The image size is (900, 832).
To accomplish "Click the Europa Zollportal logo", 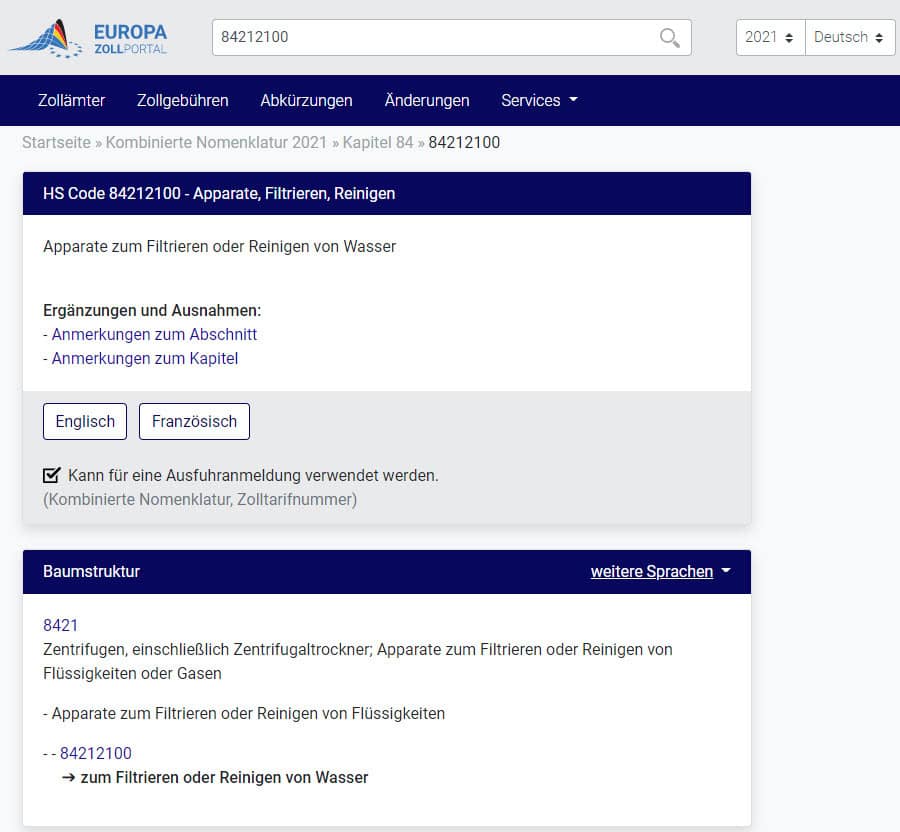I will click(90, 38).
